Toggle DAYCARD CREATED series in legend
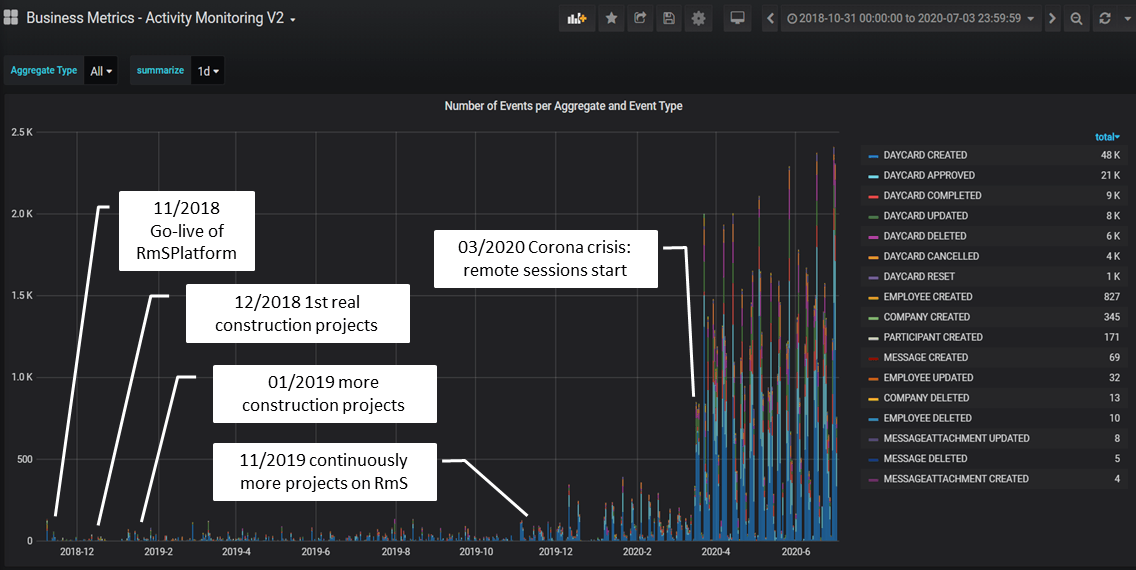 click(924, 155)
